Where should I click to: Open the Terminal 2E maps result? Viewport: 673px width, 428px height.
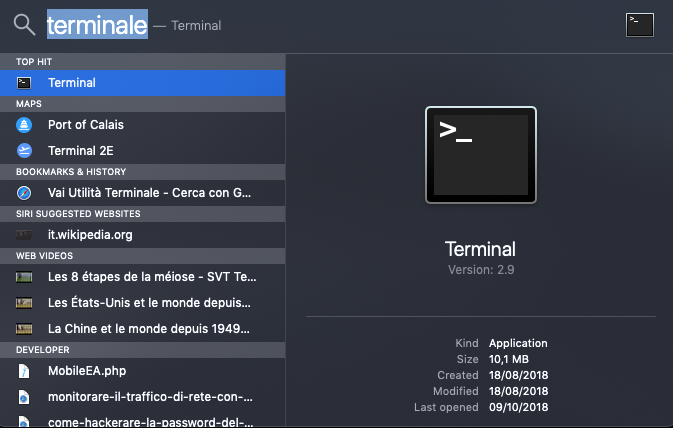(x=142, y=151)
